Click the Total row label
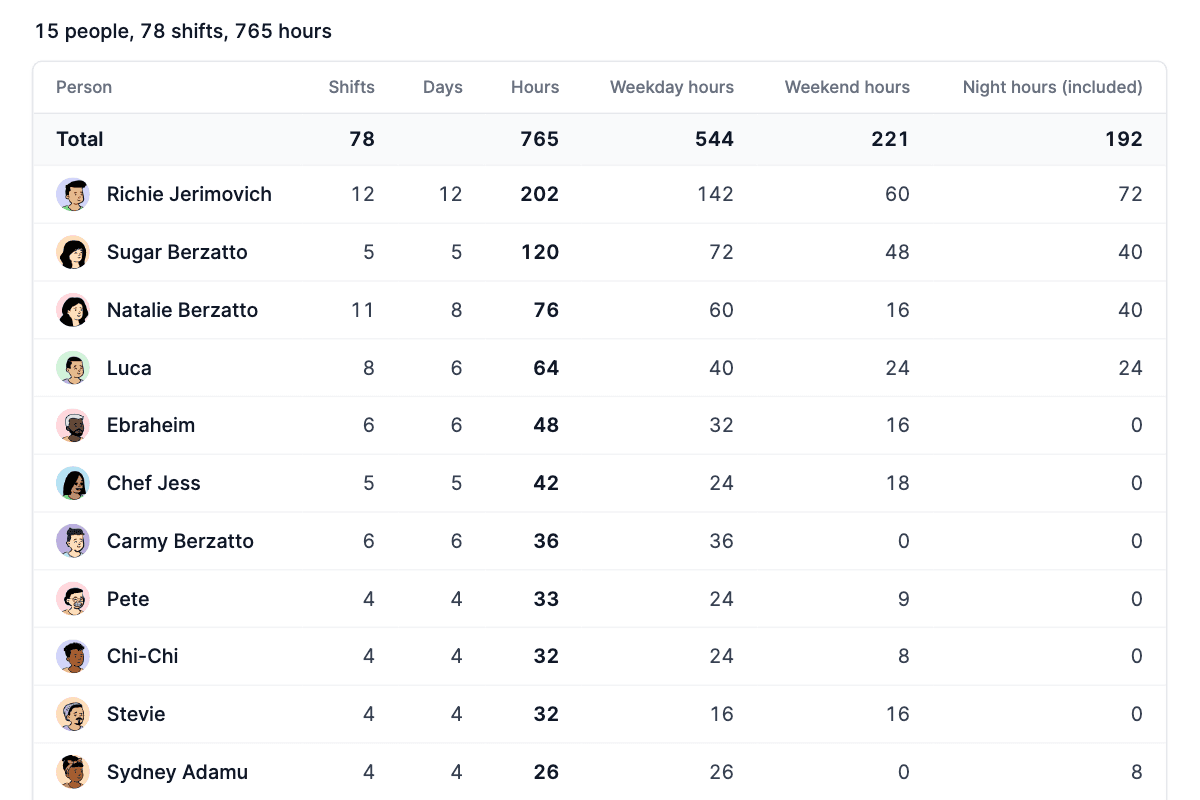Viewport: 1200px width, 800px height. tap(80, 139)
